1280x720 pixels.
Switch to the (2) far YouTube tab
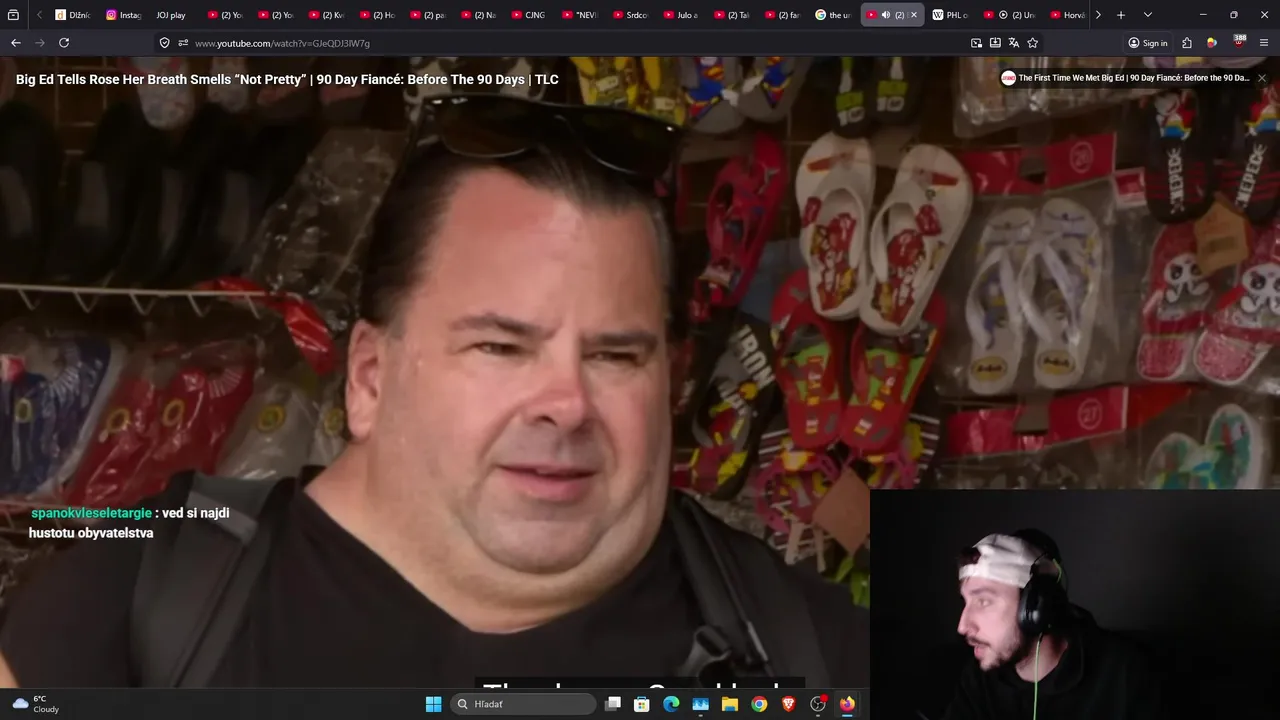(x=783, y=15)
